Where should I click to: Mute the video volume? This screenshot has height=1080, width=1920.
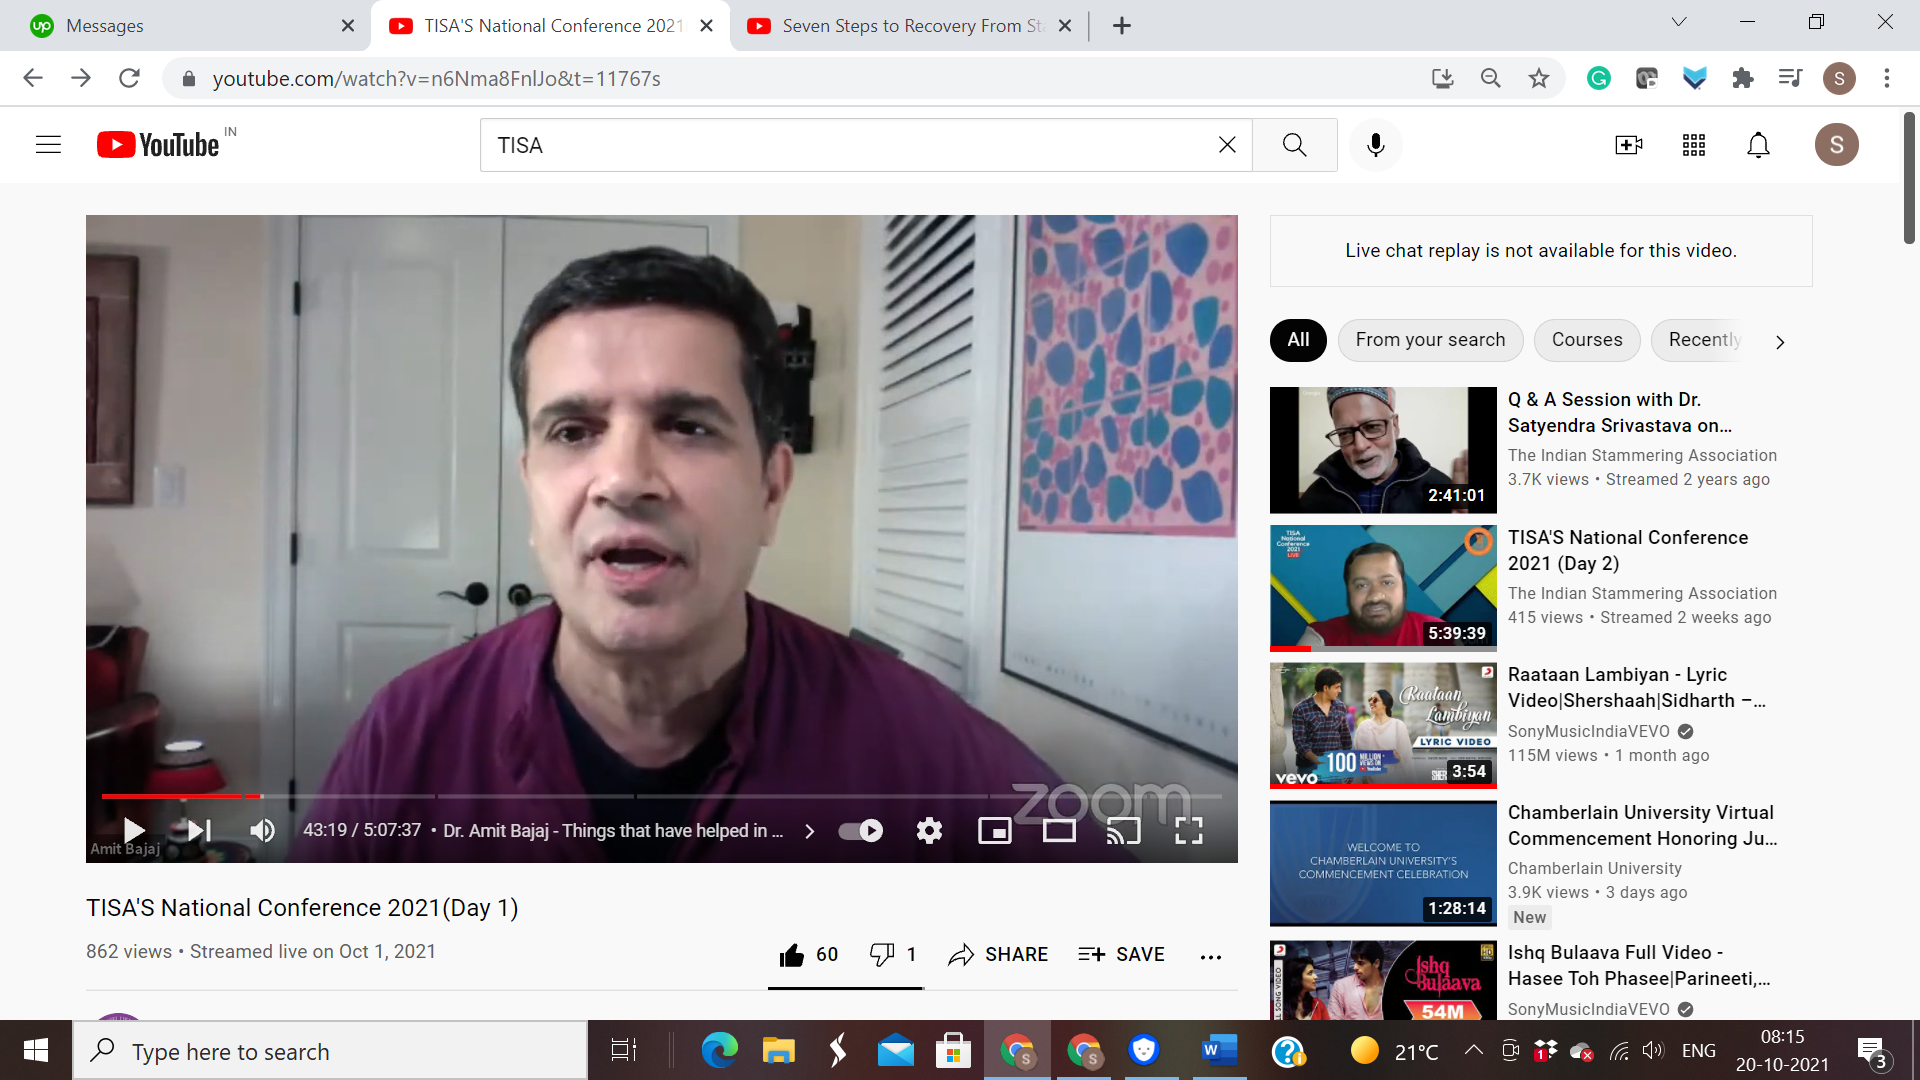pyautogui.click(x=262, y=830)
